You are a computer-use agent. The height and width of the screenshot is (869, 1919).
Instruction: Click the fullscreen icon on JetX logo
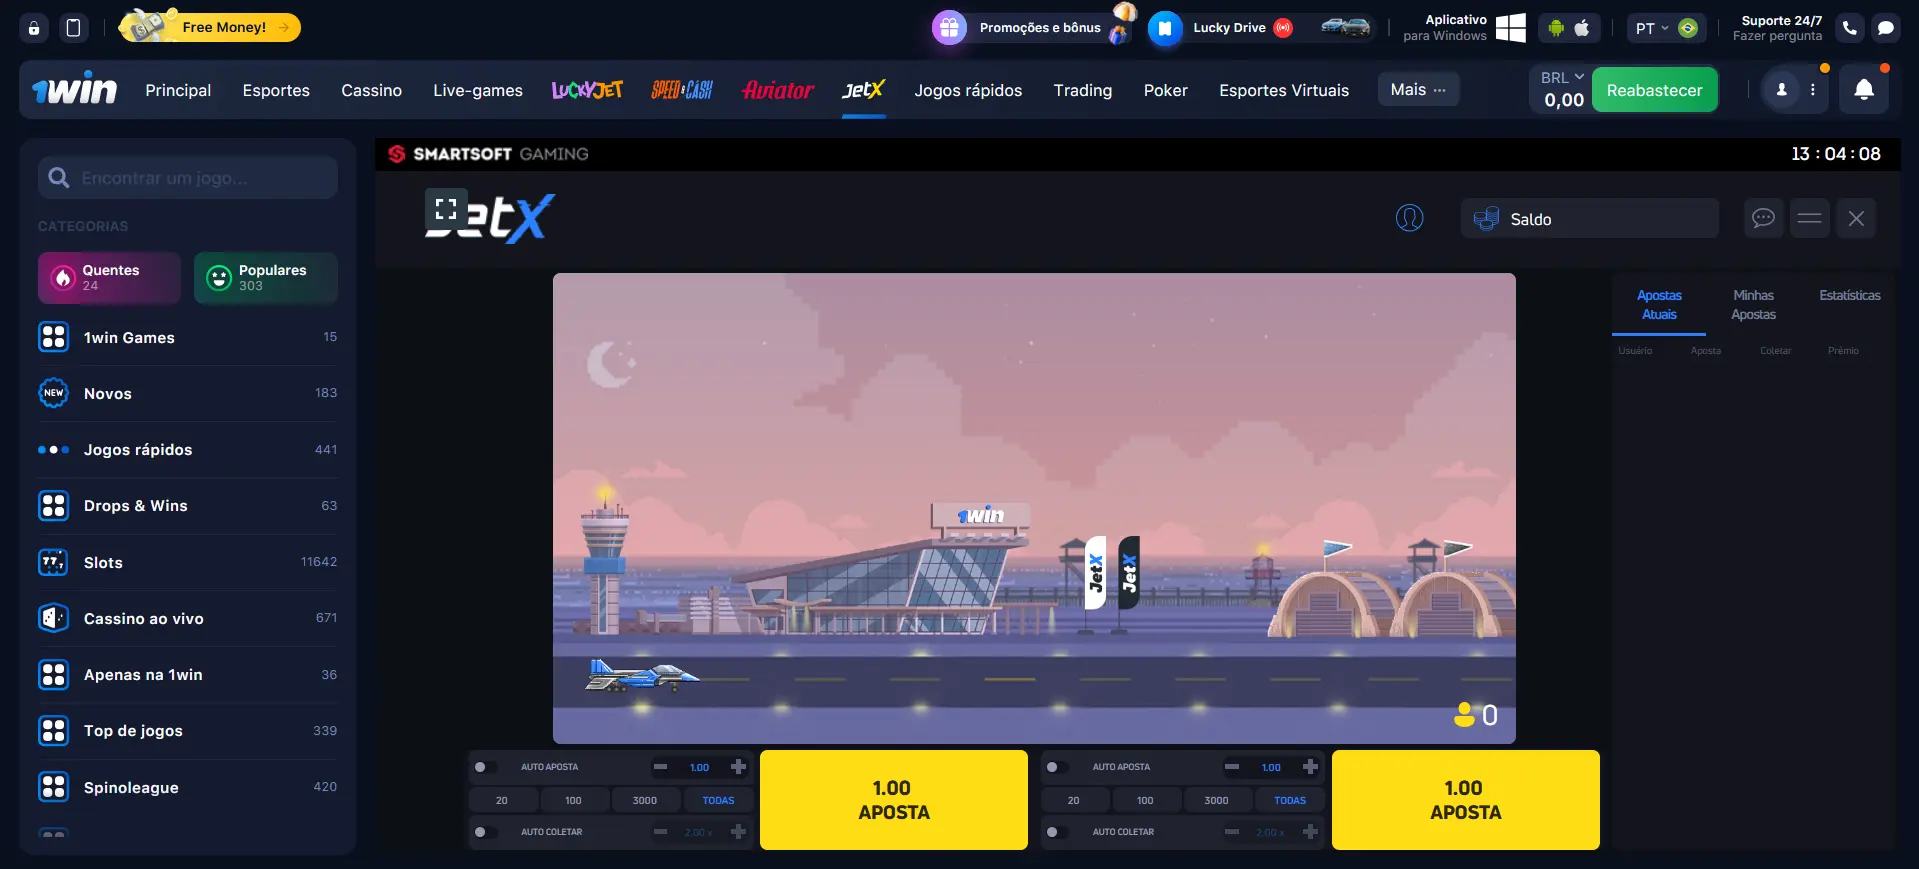coord(446,209)
